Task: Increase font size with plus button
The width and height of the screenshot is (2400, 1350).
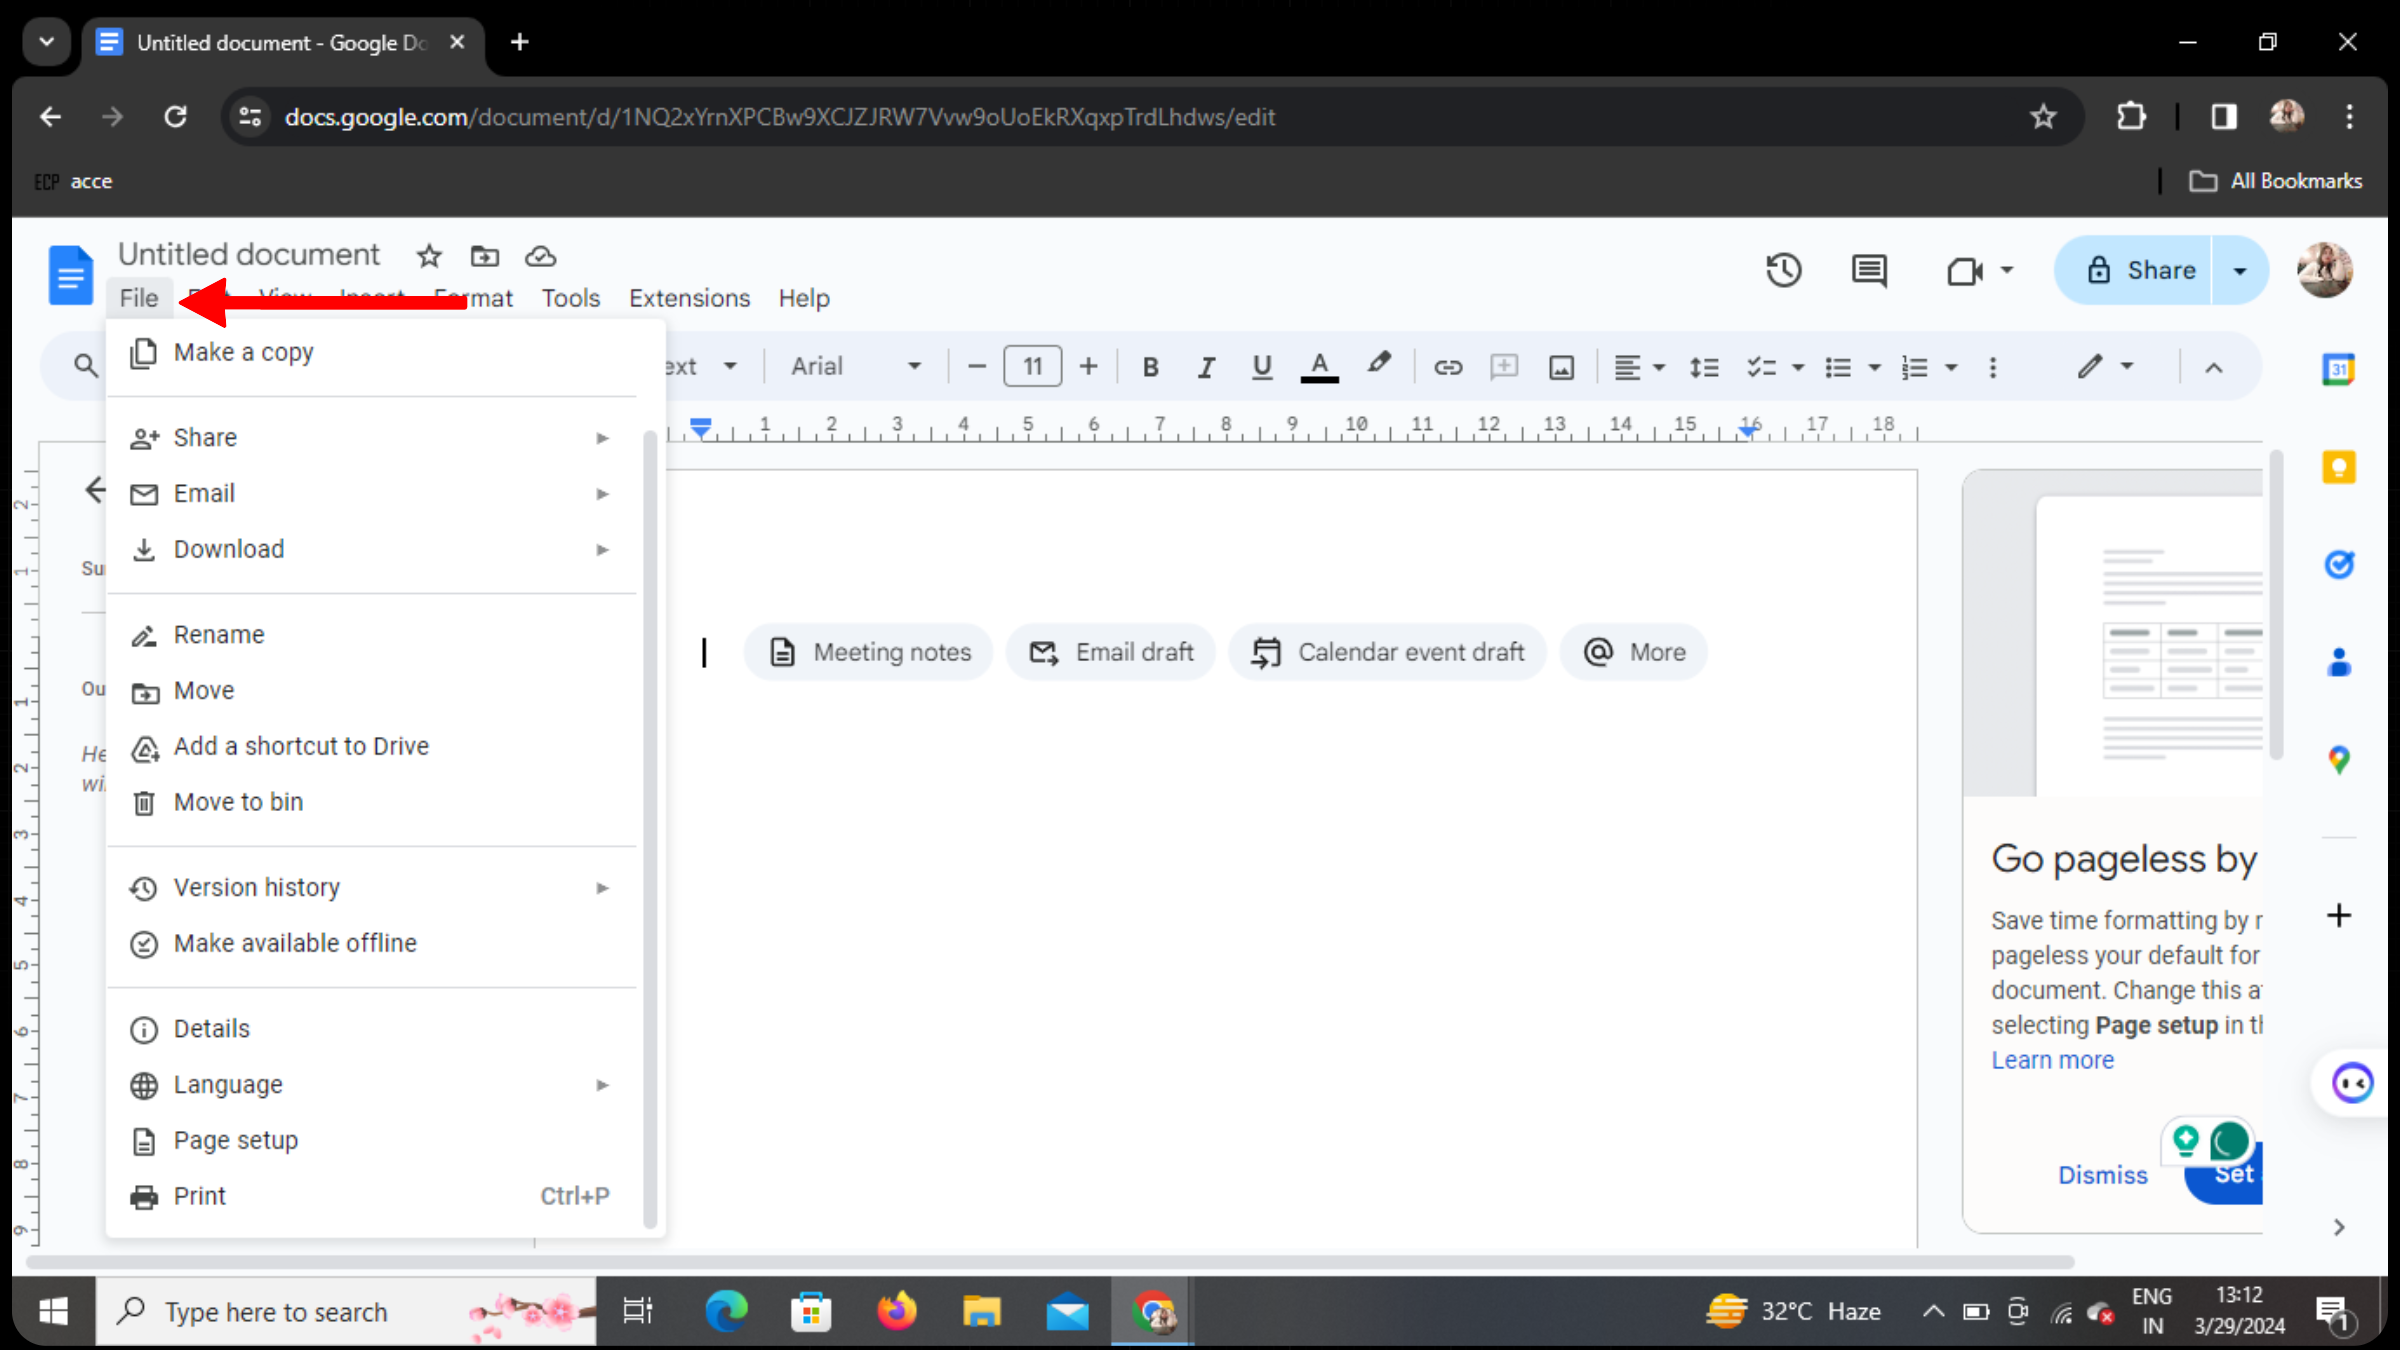Action: [1088, 367]
